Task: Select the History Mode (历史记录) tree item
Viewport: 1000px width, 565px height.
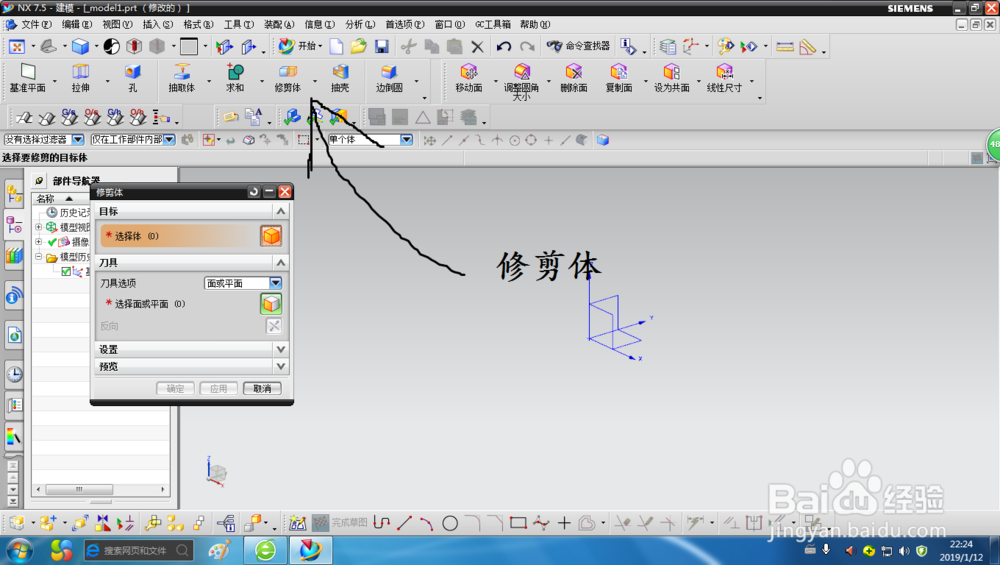Action: pyautogui.click(x=68, y=212)
